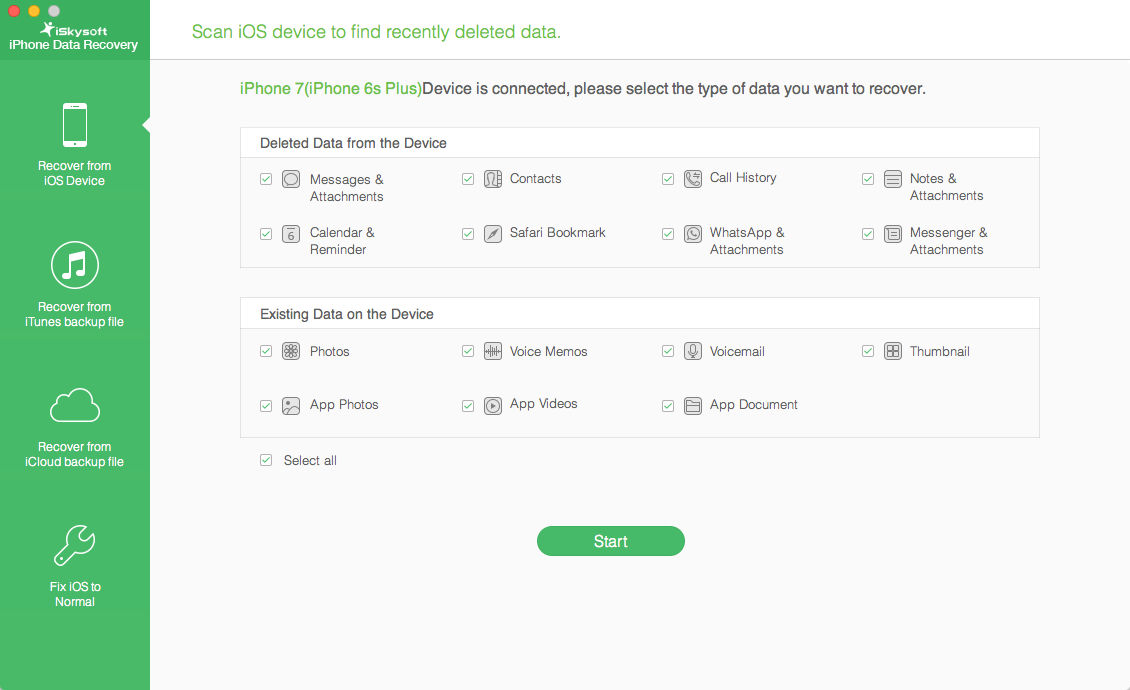Toggle the Select all checkbox
Image resolution: width=1130 pixels, height=690 pixels.
point(266,460)
